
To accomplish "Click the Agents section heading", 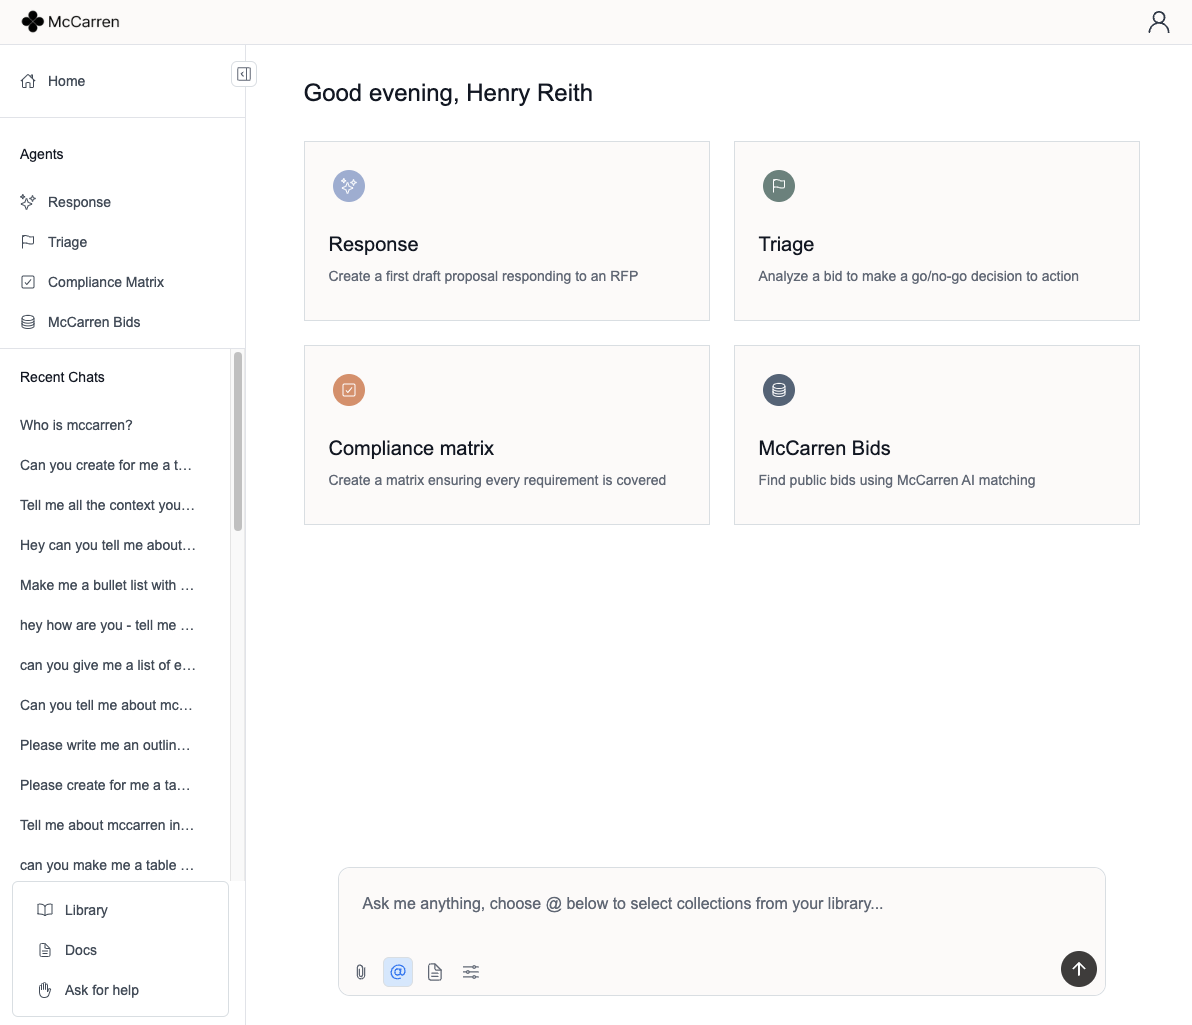I will pos(42,154).
